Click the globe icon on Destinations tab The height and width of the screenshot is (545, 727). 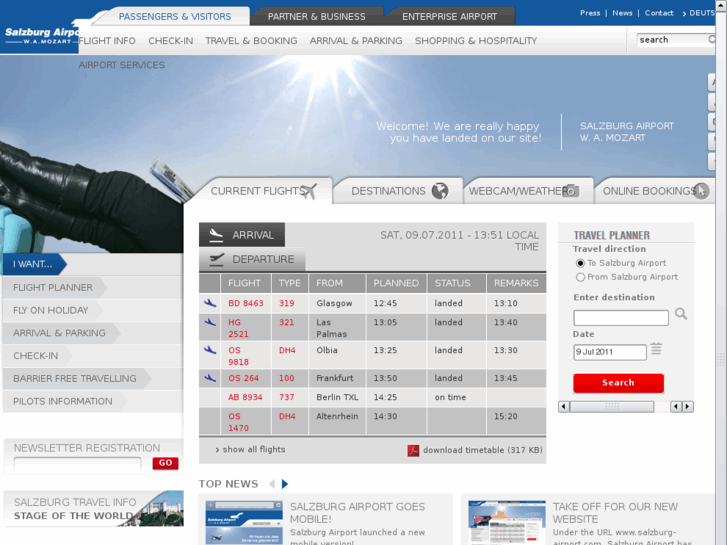pyautogui.click(x=440, y=191)
